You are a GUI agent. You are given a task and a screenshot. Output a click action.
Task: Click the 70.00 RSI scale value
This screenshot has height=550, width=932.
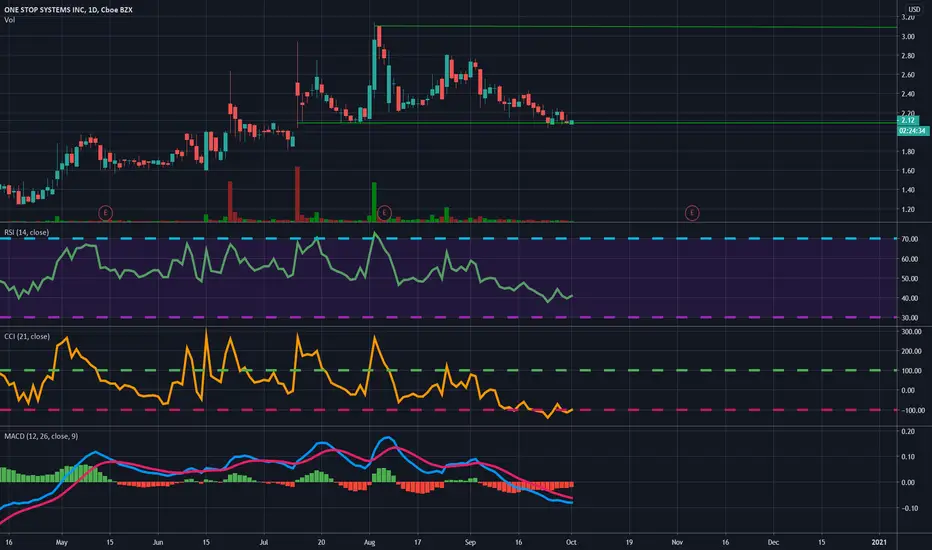(x=909, y=239)
